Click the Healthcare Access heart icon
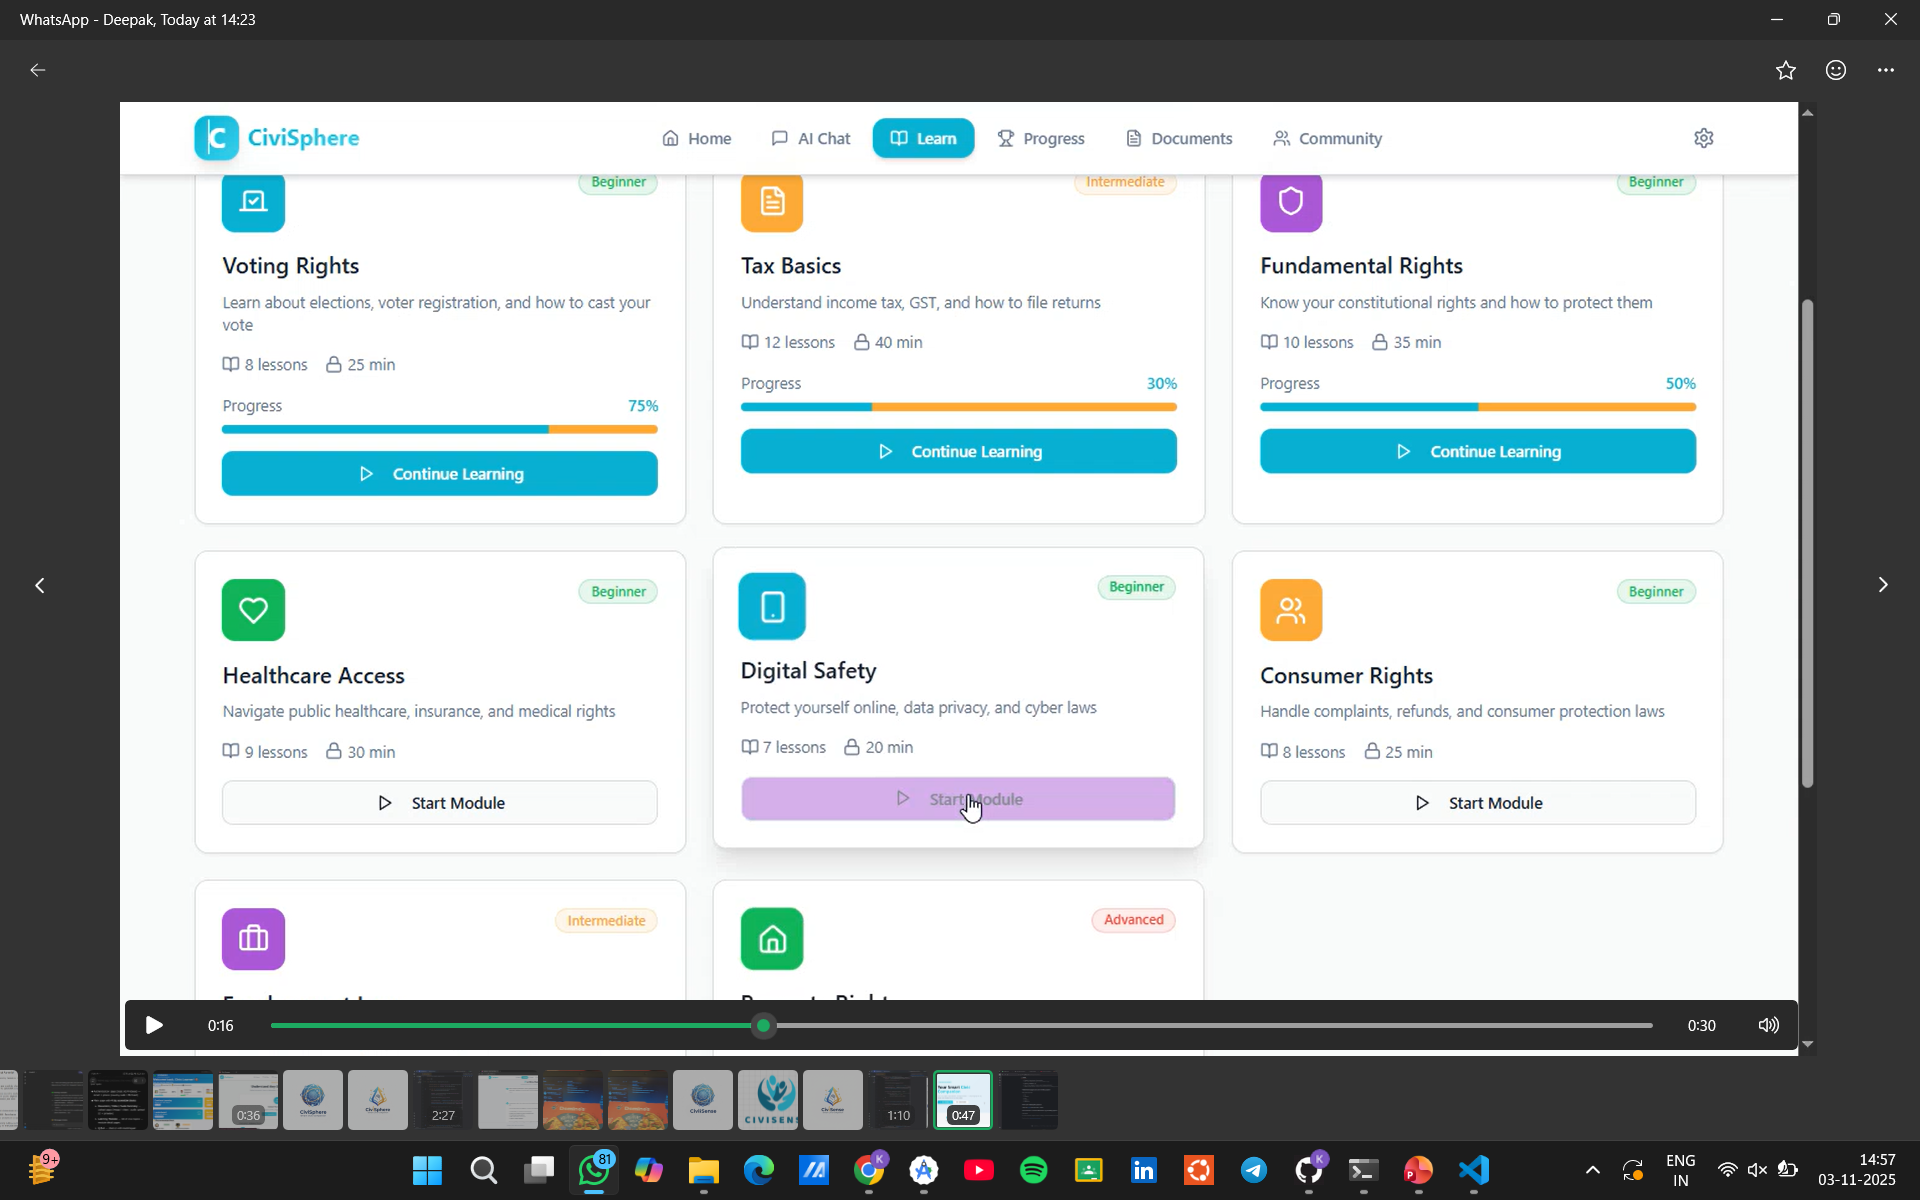This screenshot has width=1920, height=1200. 253,610
